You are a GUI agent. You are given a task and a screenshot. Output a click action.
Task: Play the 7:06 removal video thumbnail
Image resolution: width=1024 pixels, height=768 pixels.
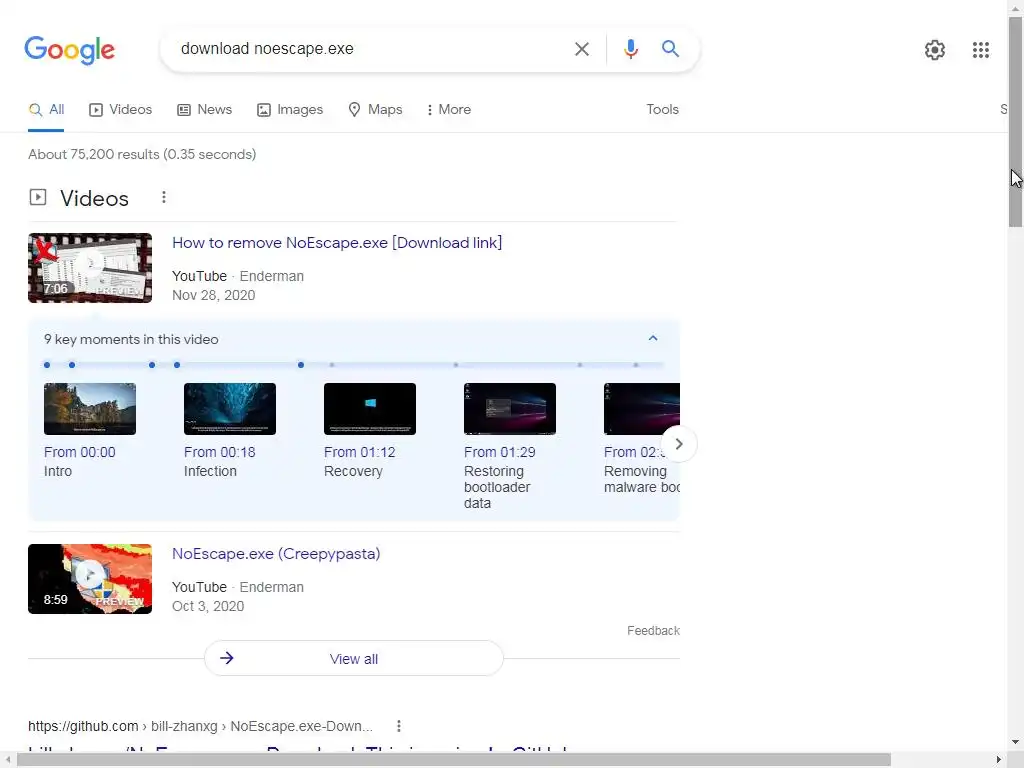(90, 268)
